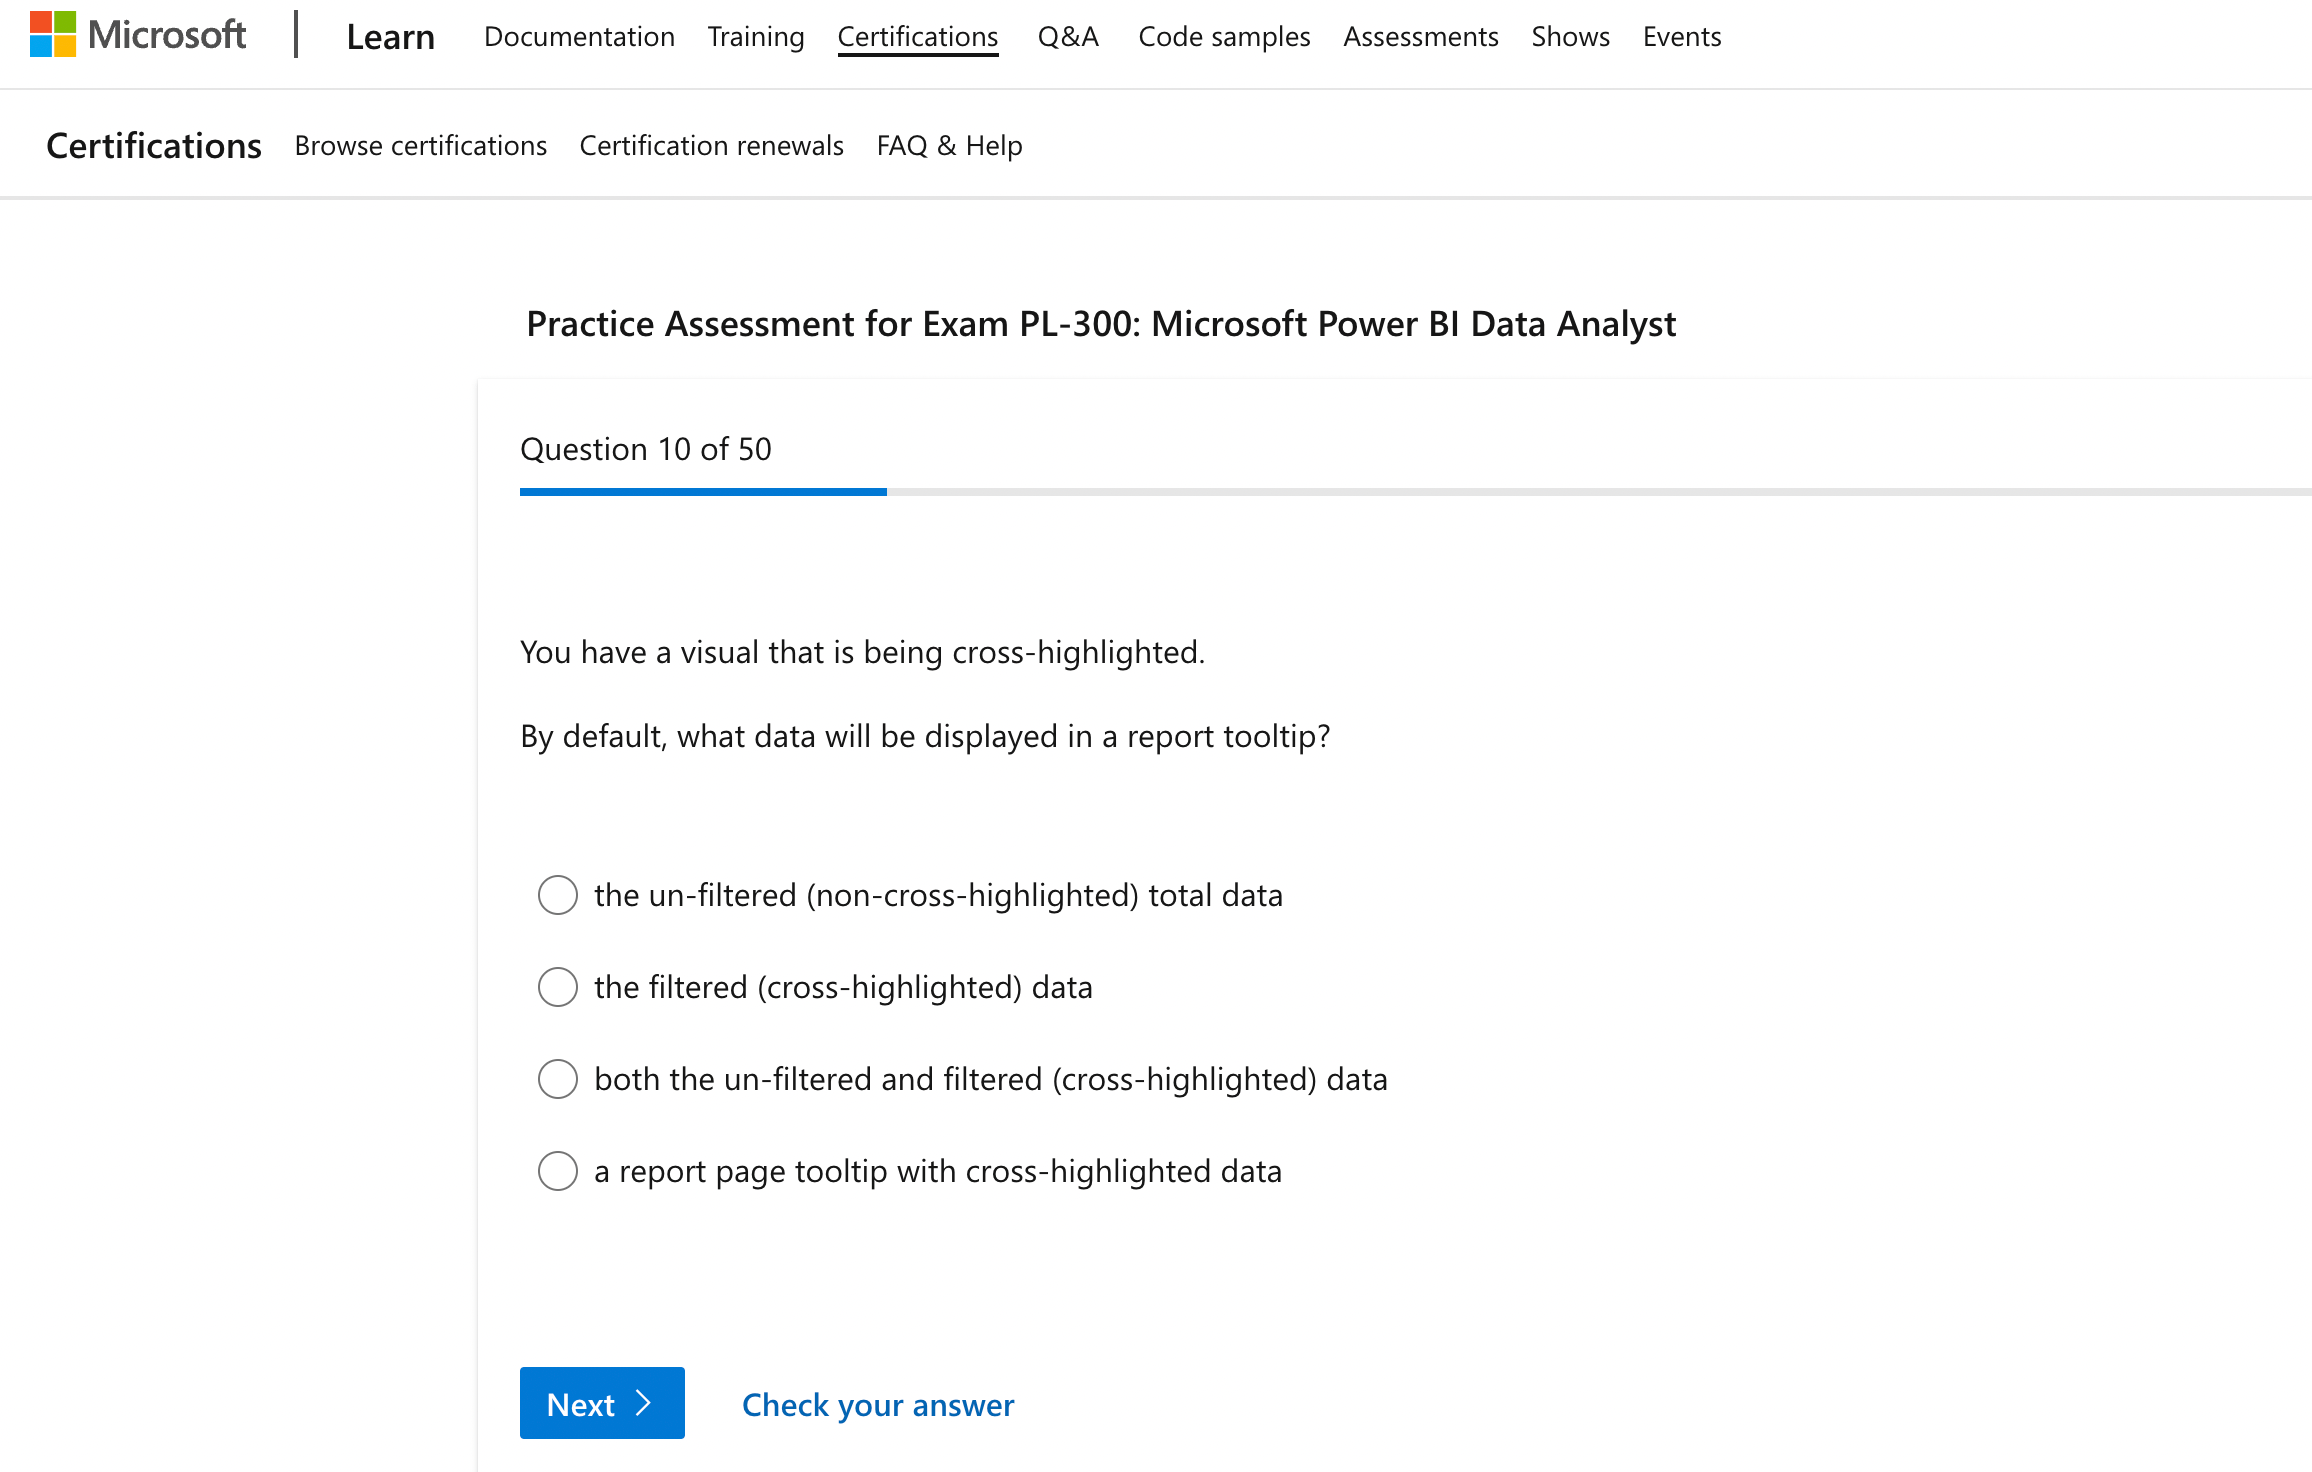Image resolution: width=2312 pixels, height=1472 pixels.
Task: Open Browse certifications link
Action: [421, 146]
